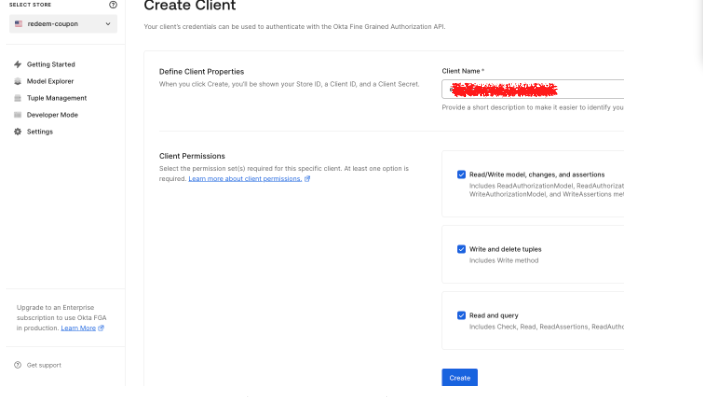
Task: Expand the store selector chevron
Action: 108,24
